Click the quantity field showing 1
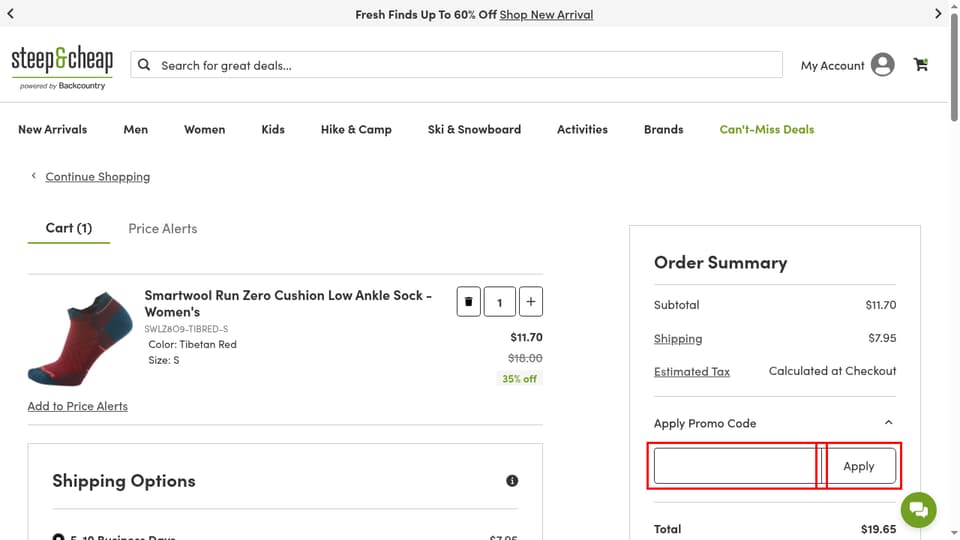 pyautogui.click(x=500, y=301)
